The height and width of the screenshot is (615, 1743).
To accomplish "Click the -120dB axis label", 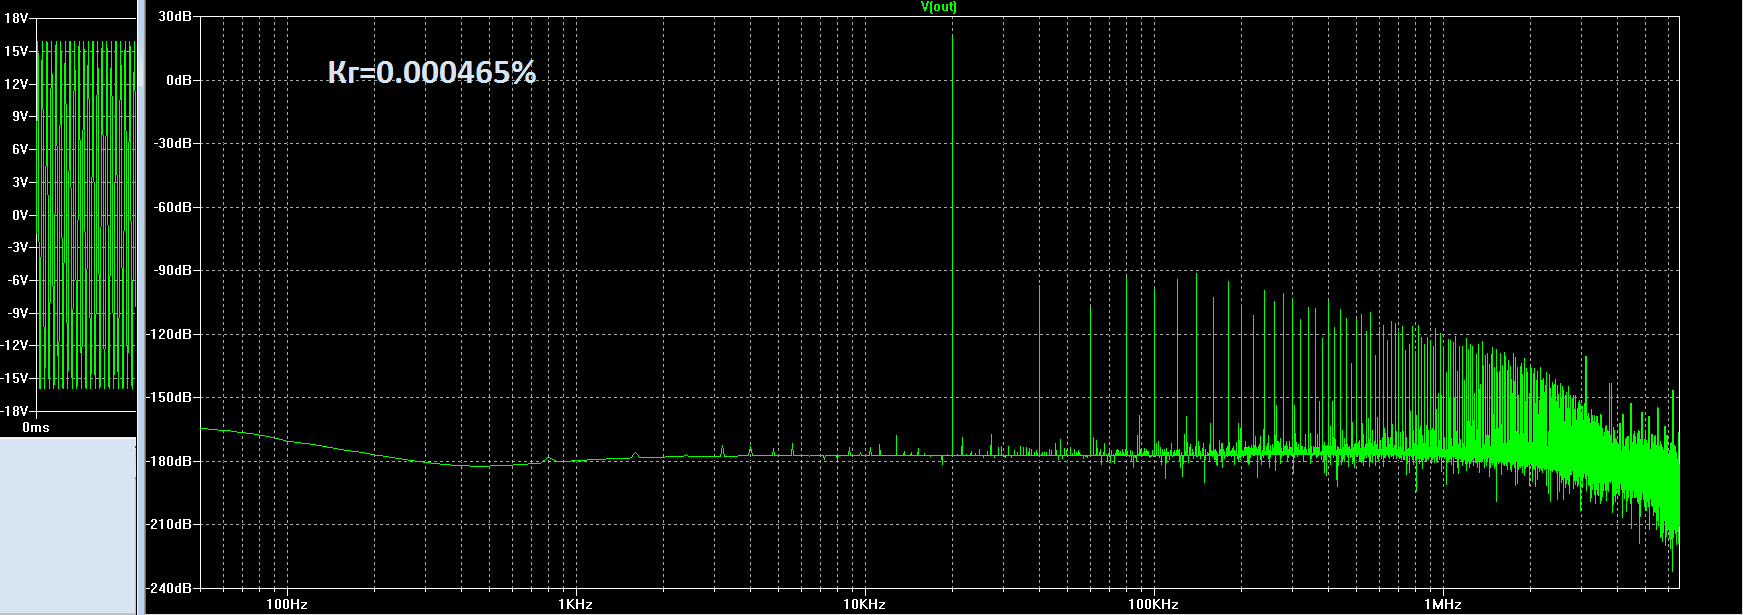I will 170,334.
